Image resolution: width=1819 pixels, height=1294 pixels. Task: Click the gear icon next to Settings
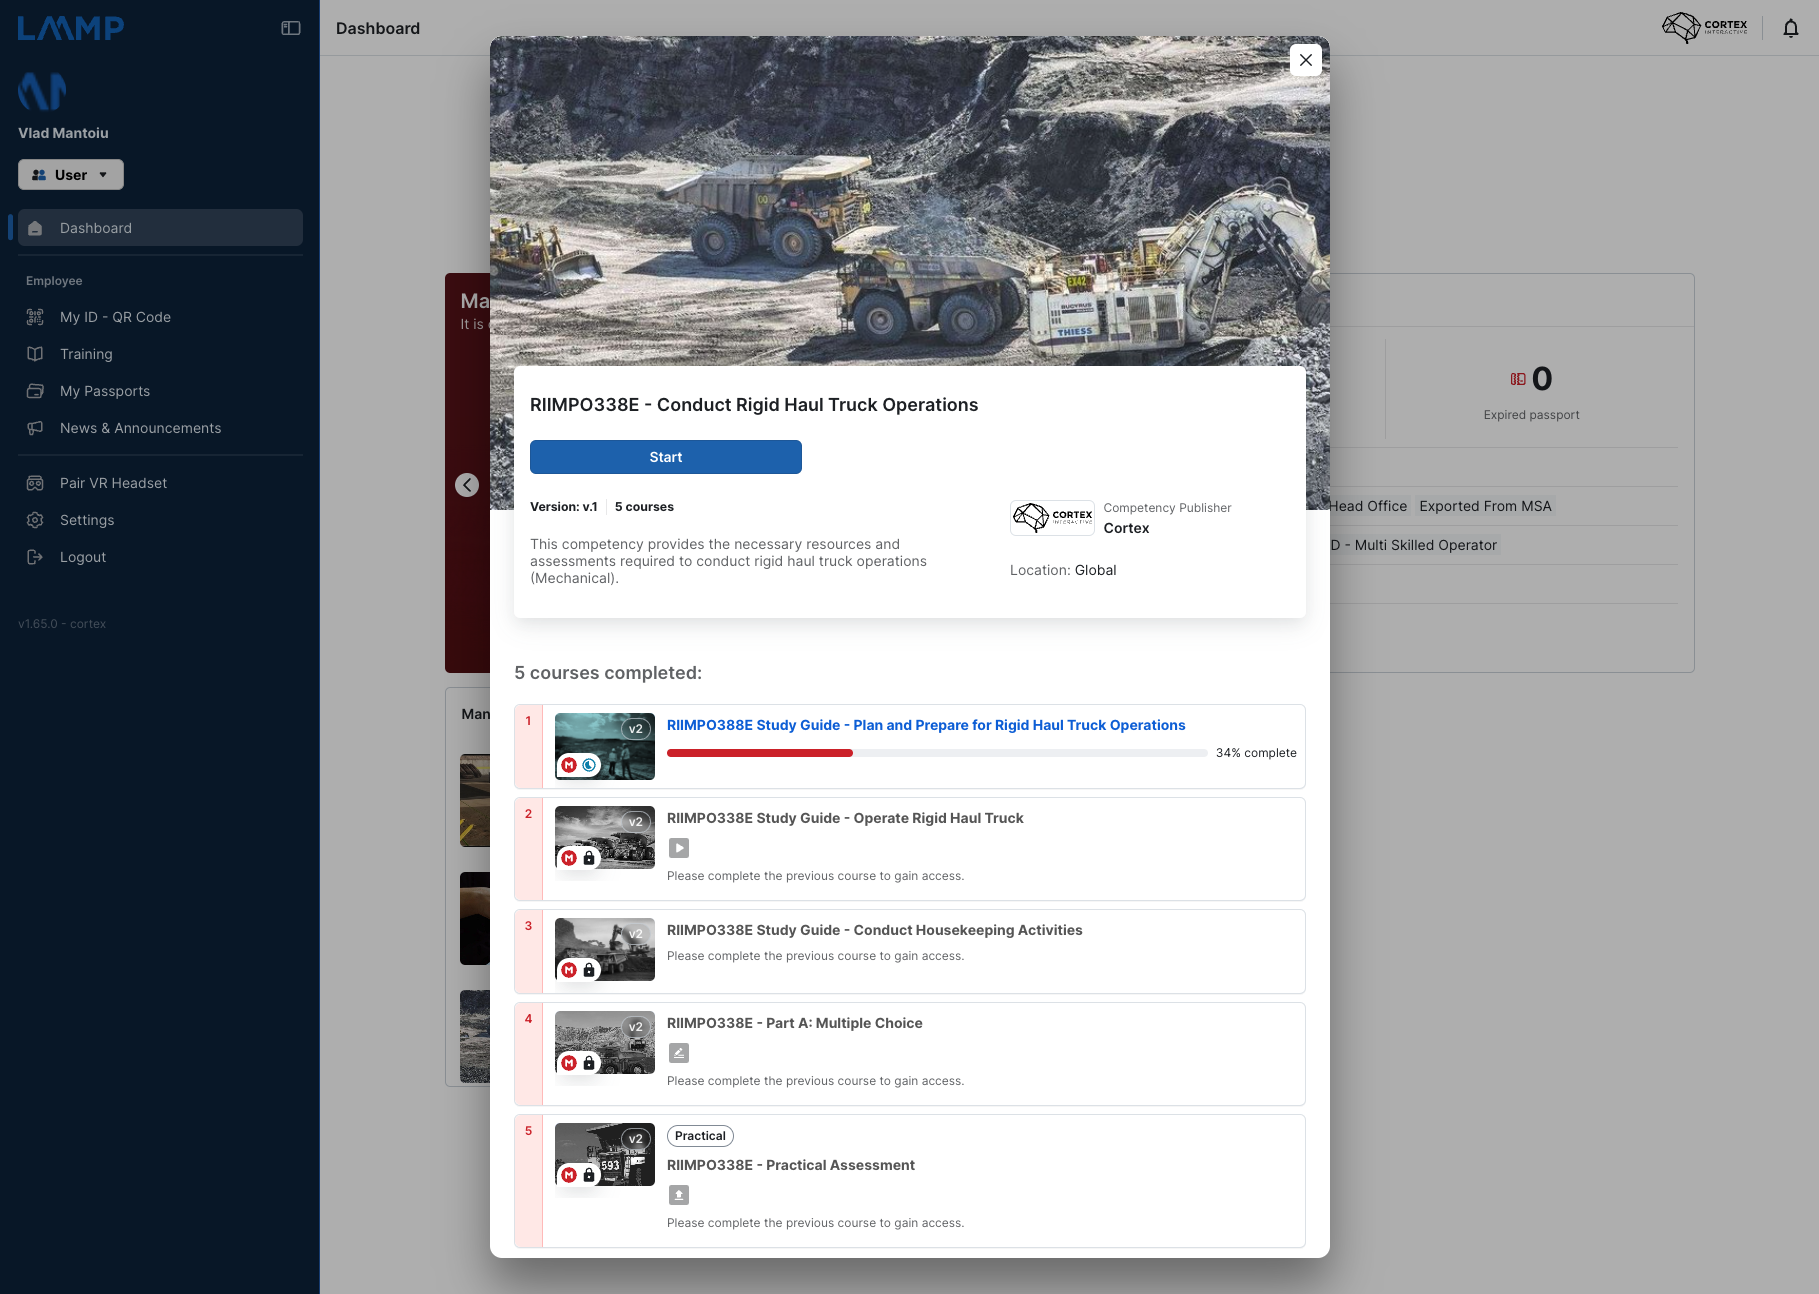35,520
